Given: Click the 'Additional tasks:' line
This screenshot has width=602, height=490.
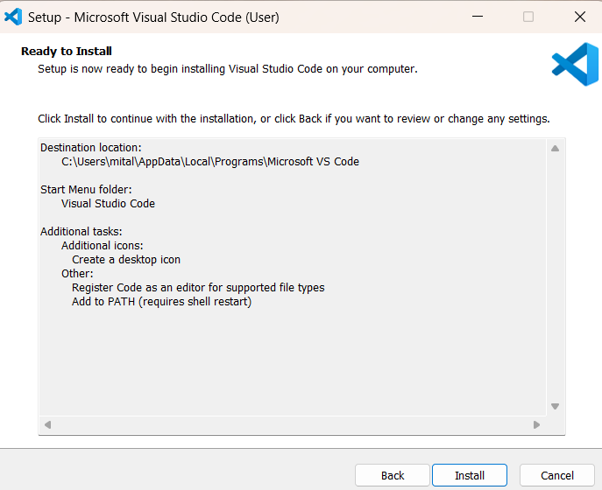Looking at the screenshot, I should pyautogui.click(x=81, y=231).
